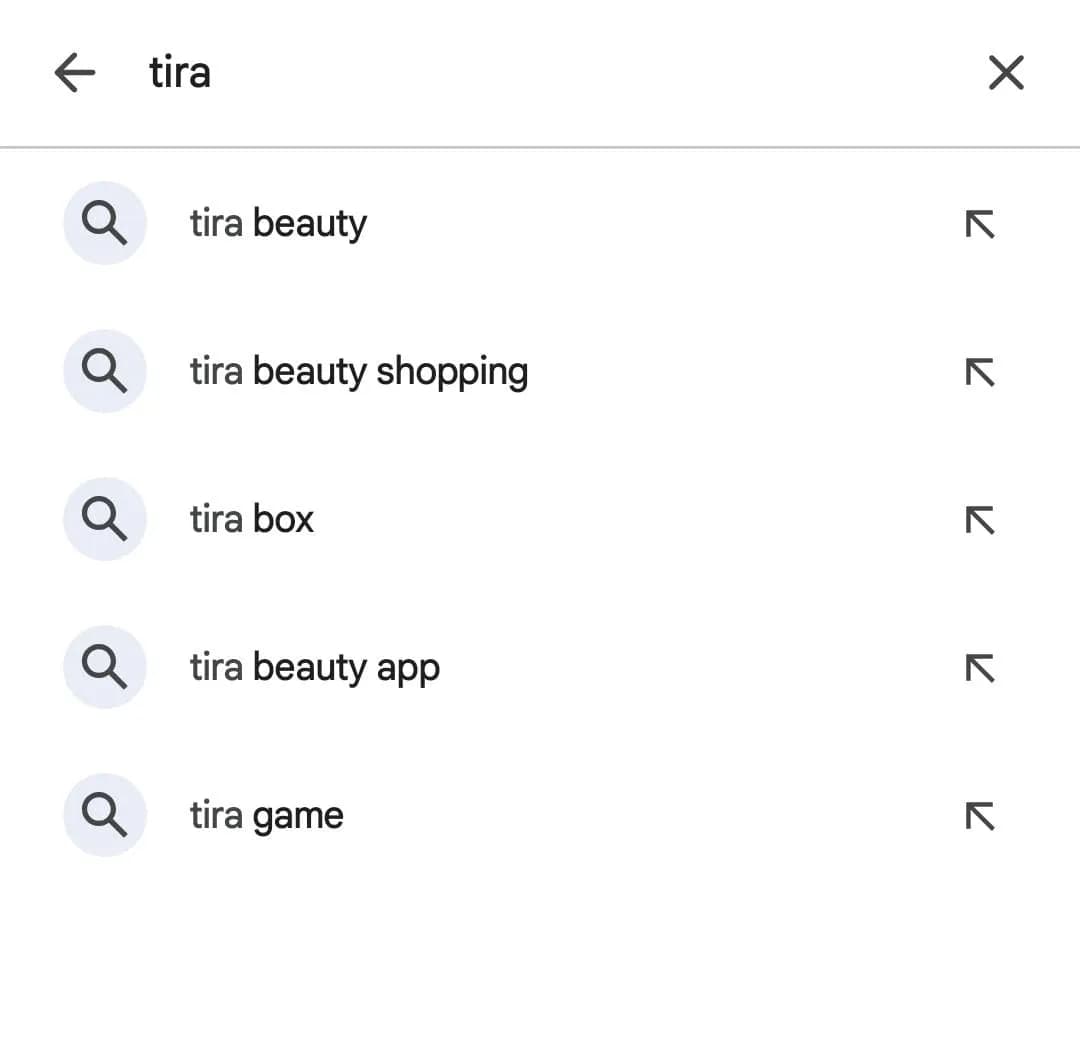The width and height of the screenshot is (1080, 1054).
Task: Insert 'tira beauty shopping' via its arrow icon
Action: (x=980, y=372)
